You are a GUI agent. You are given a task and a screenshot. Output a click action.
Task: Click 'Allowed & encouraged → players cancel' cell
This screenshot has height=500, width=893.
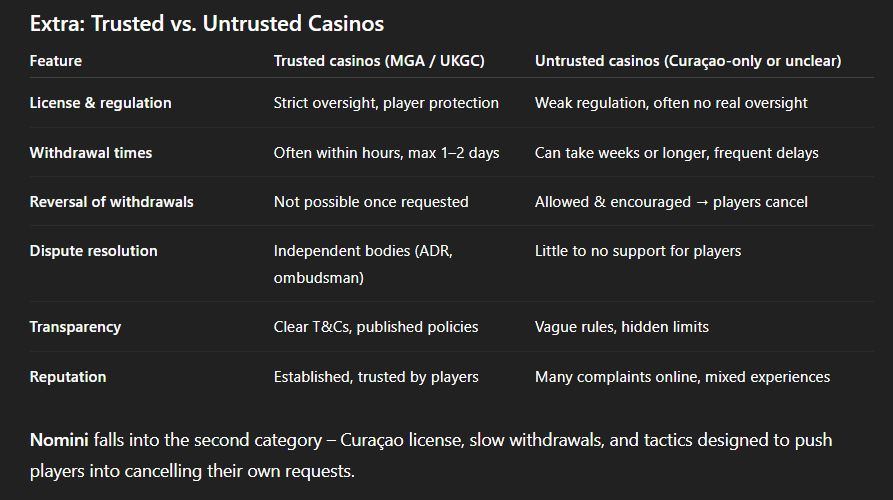(671, 202)
